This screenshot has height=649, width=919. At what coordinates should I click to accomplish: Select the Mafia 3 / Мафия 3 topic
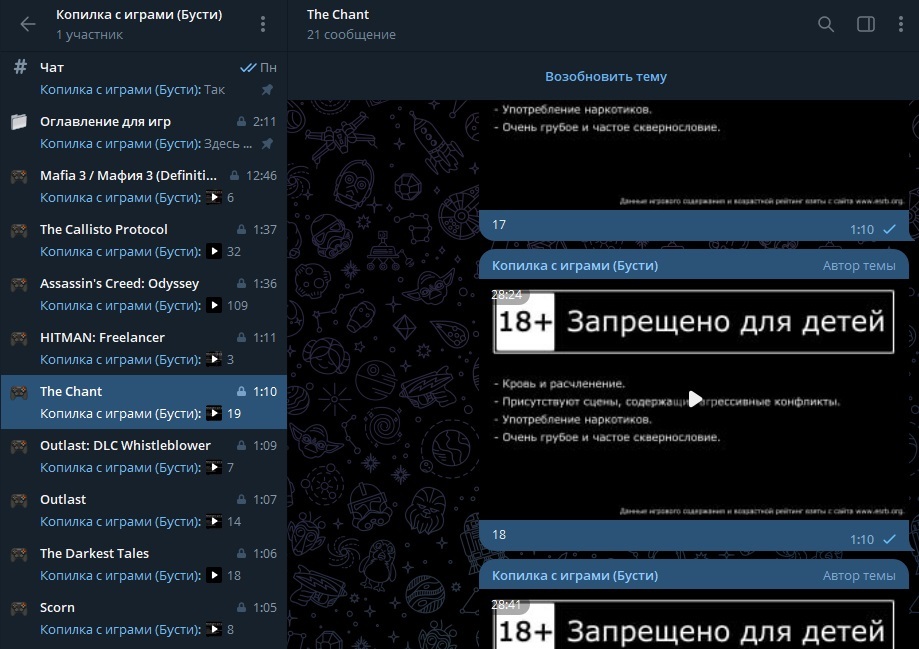144,186
